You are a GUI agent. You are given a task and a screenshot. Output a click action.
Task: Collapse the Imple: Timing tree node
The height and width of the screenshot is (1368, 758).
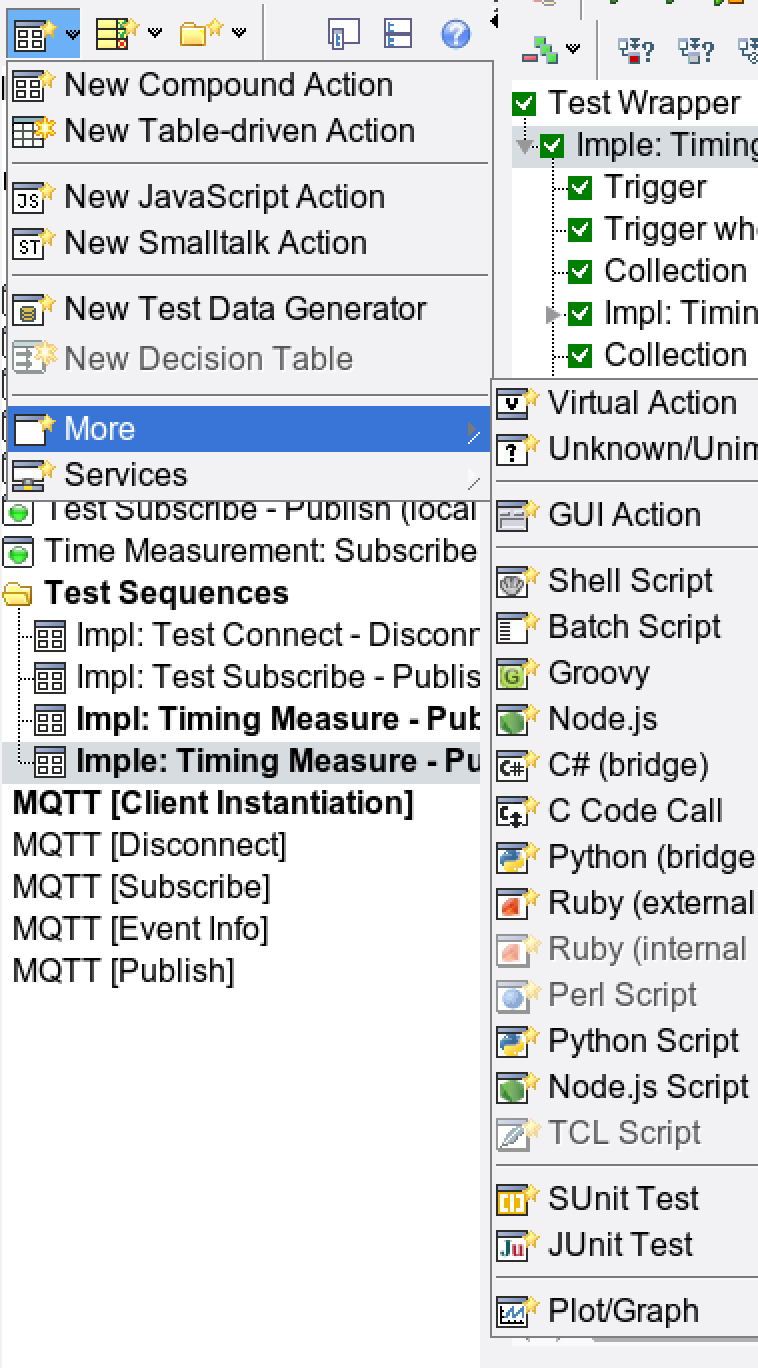pos(524,147)
